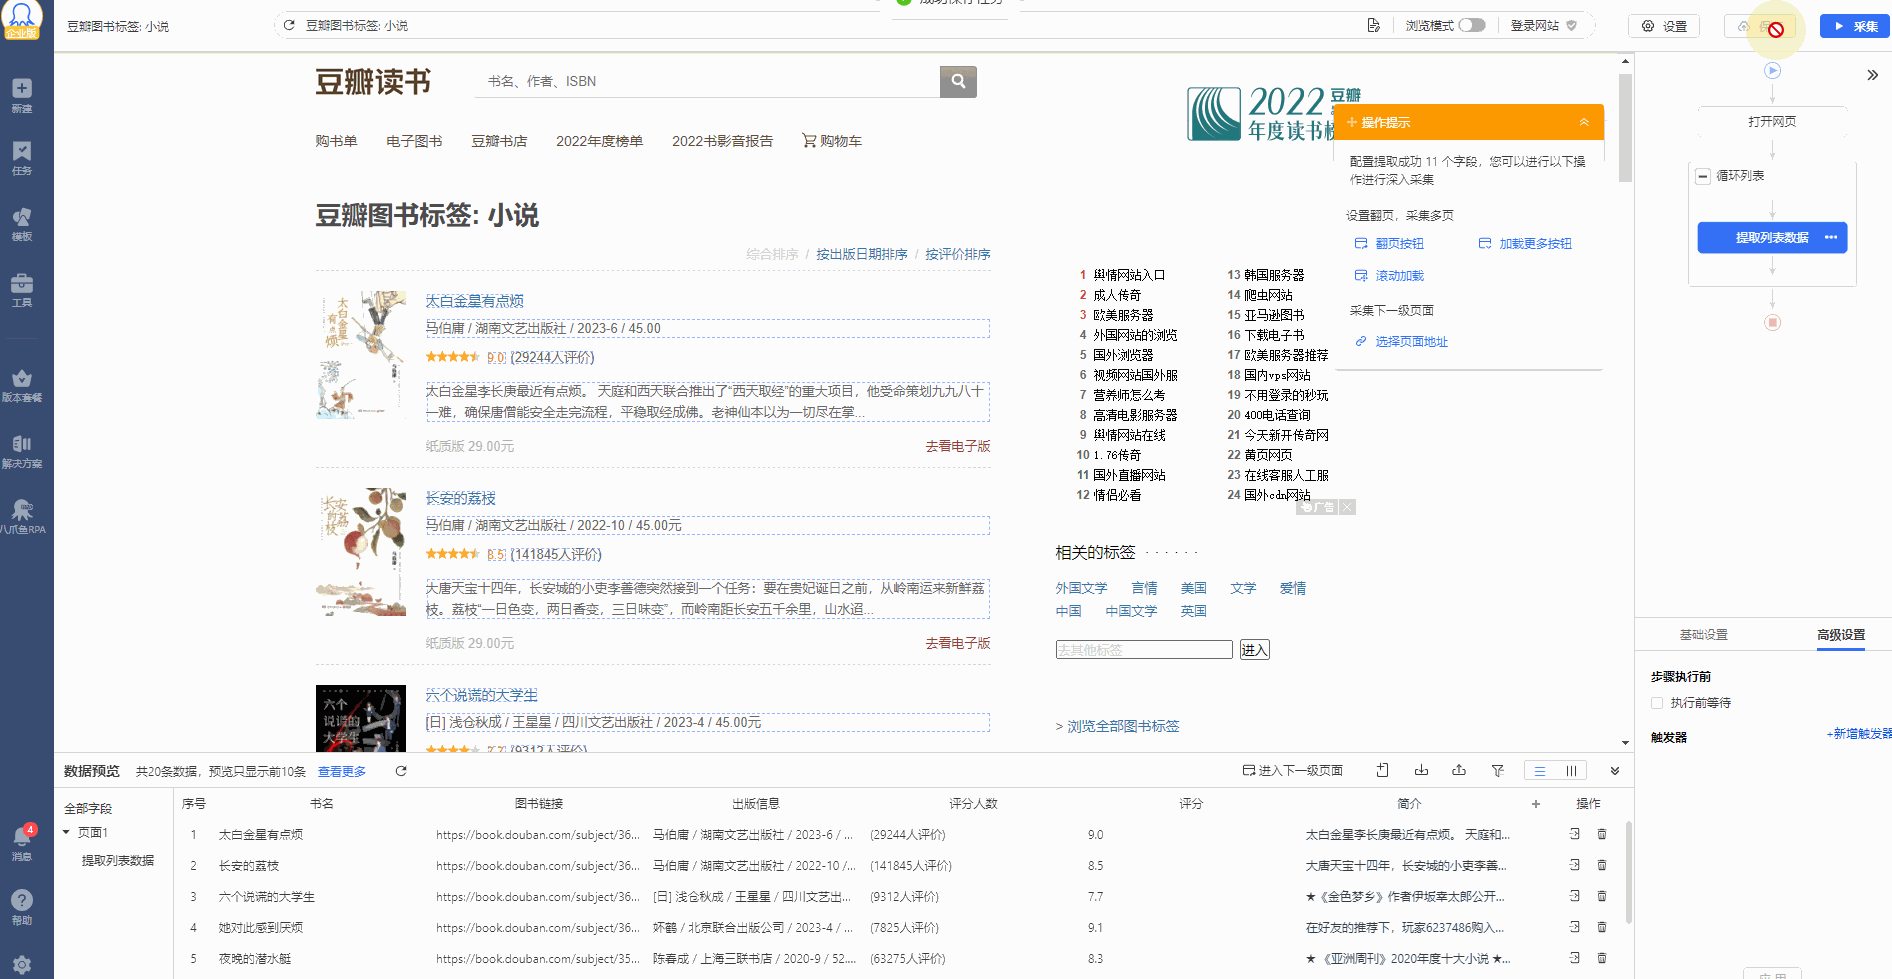
Task: Click the add-page icon in preview toolbar
Action: [x=1383, y=770]
